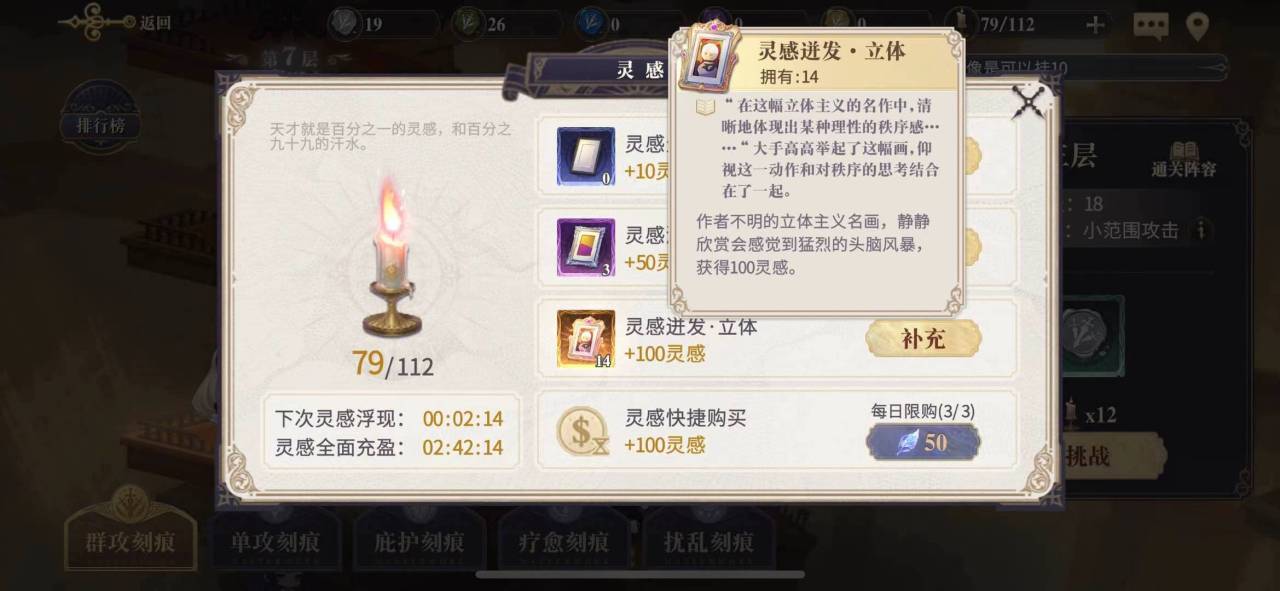This screenshot has width=1280, height=591.
Task: Tap the map location pin icon
Action: pyautogui.click(x=1197, y=26)
